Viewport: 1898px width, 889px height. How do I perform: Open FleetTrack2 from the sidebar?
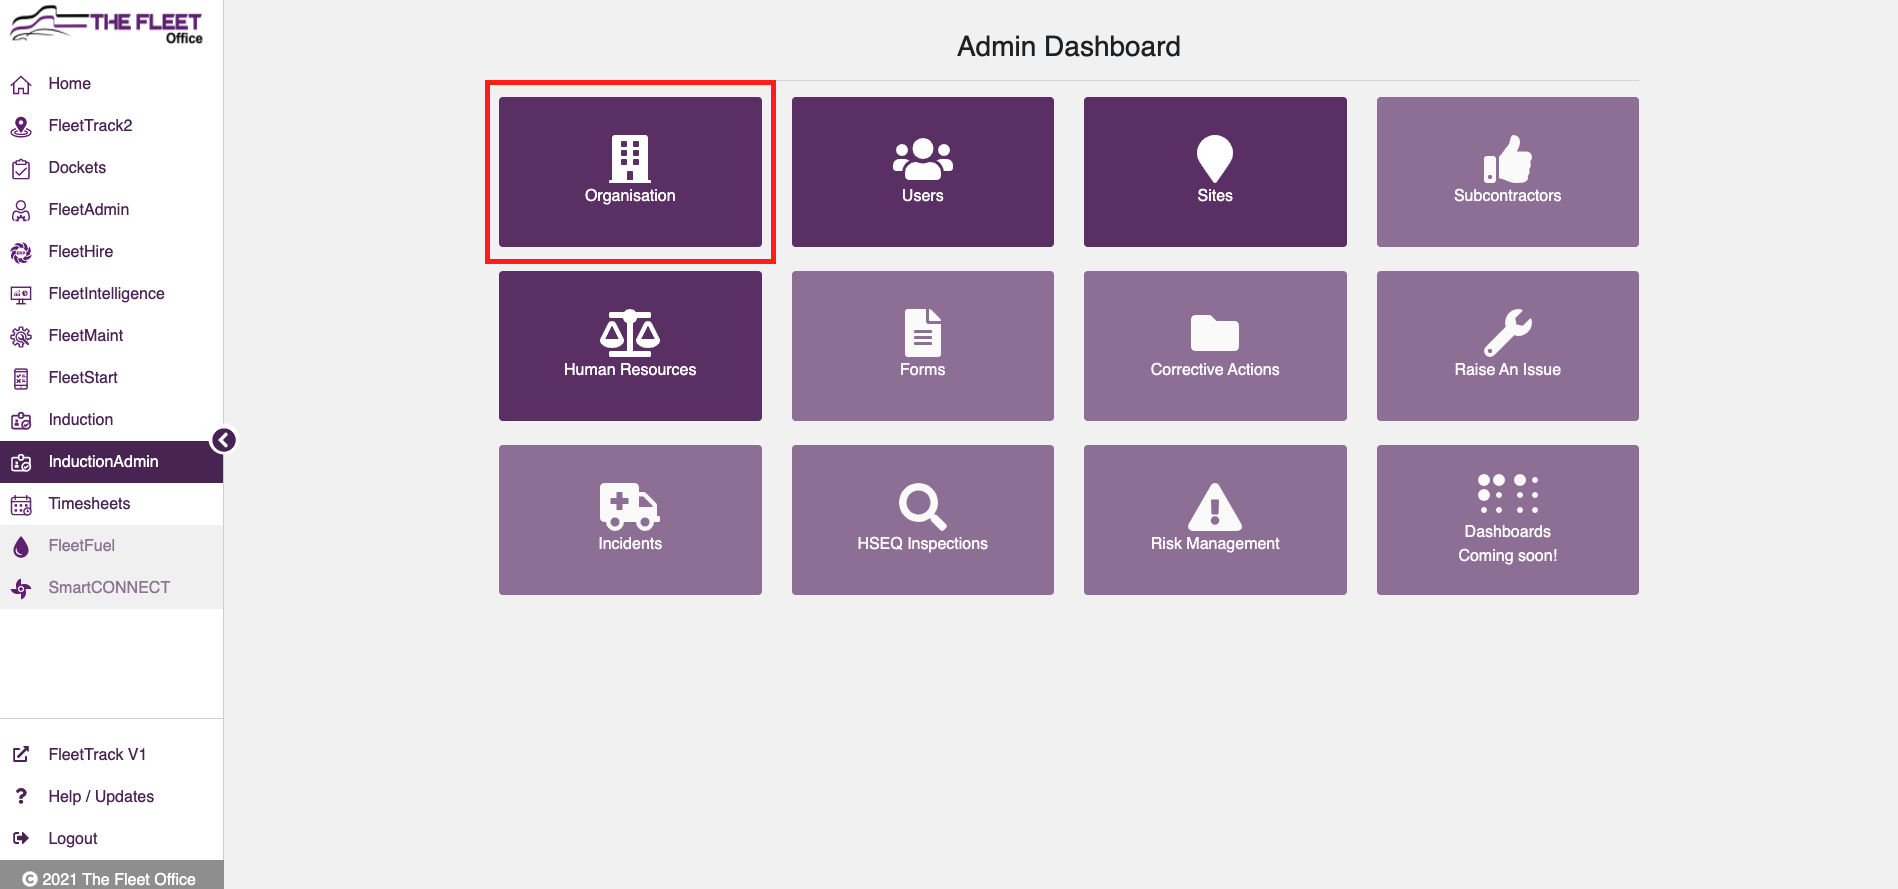tap(111, 126)
